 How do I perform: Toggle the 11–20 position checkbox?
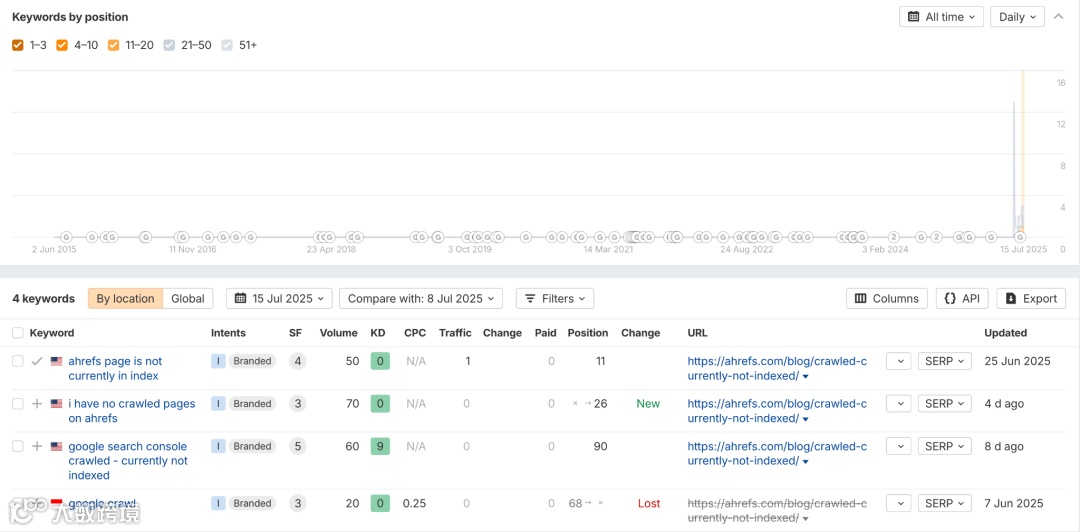coord(114,45)
